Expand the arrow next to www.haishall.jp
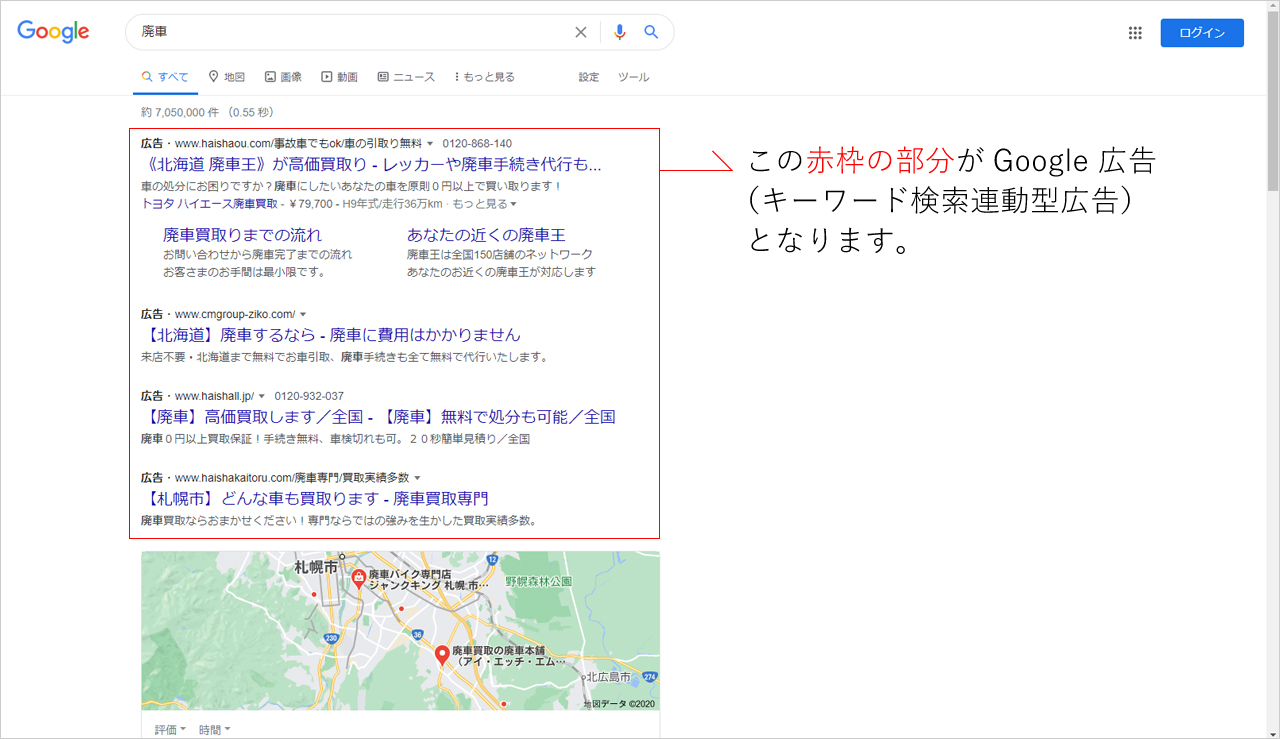The width and height of the screenshot is (1280, 739). (262, 396)
